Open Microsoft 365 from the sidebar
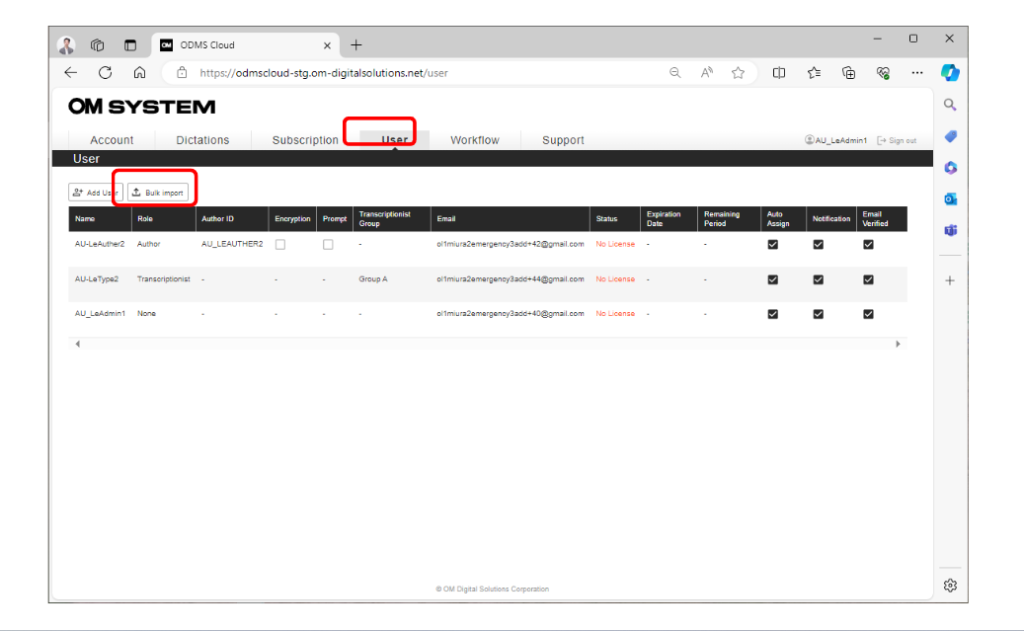The width and height of the screenshot is (1024, 631). point(950,168)
